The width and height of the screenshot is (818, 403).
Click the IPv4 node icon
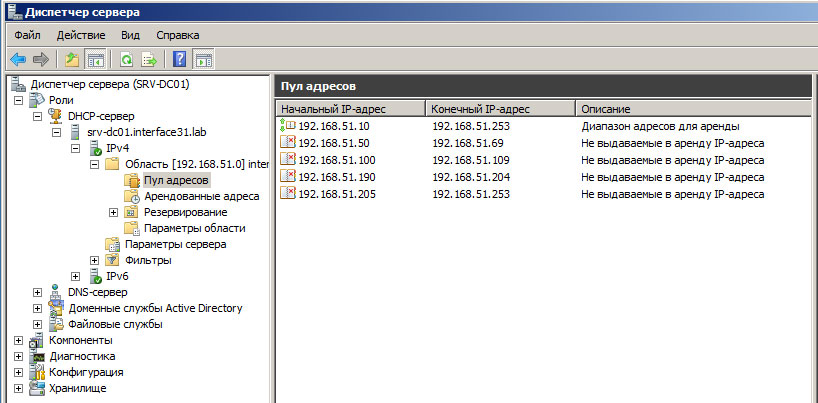95,148
